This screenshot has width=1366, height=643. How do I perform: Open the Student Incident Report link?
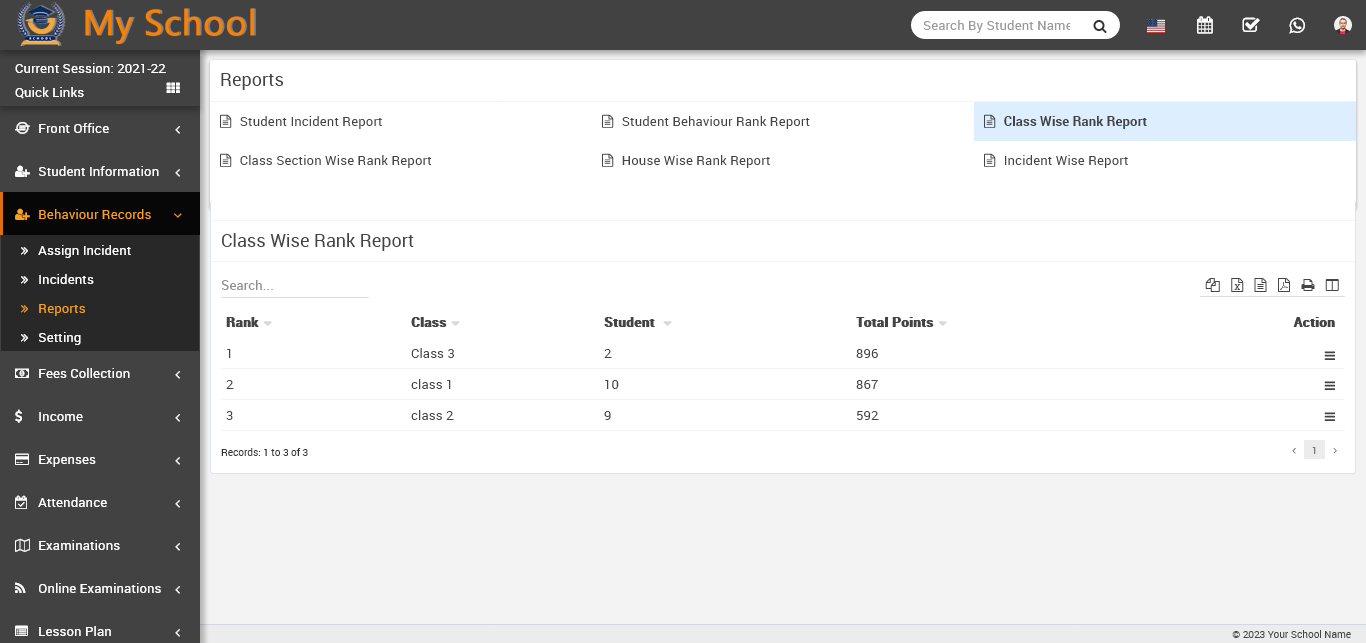click(x=310, y=122)
